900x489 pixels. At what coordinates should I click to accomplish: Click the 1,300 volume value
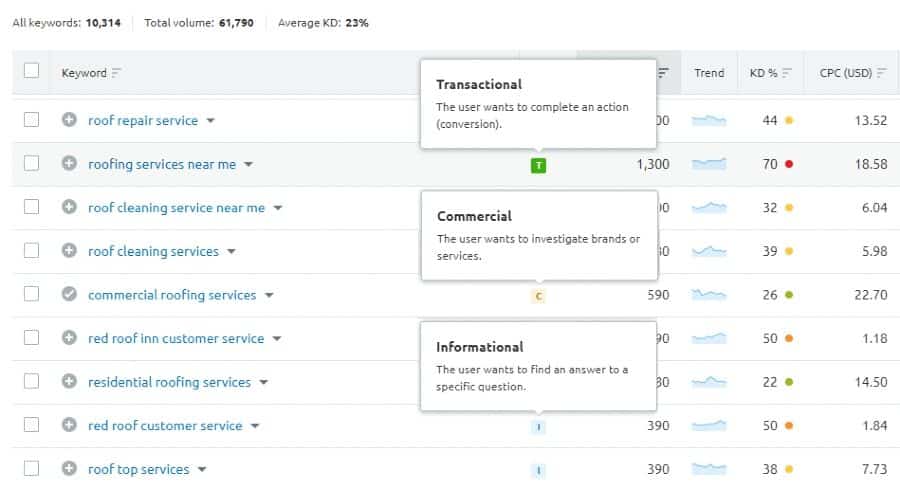tap(653, 164)
